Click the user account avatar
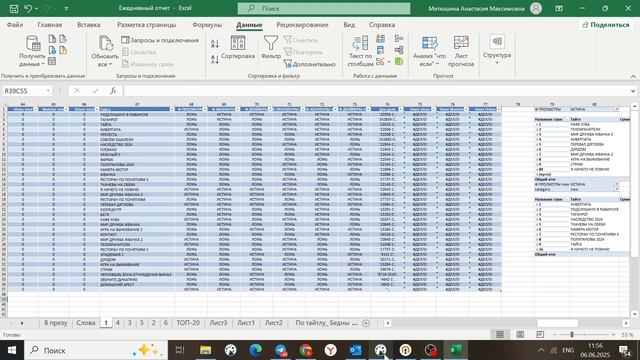The image size is (640, 360). (x=536, y=8)
